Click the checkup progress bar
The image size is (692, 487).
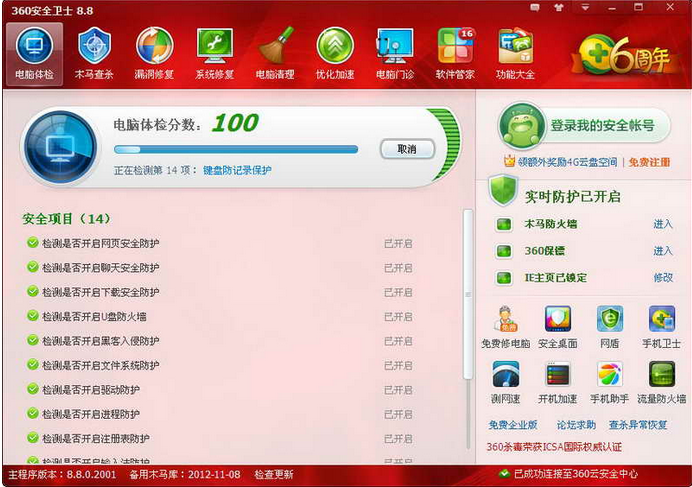point(236,150)
